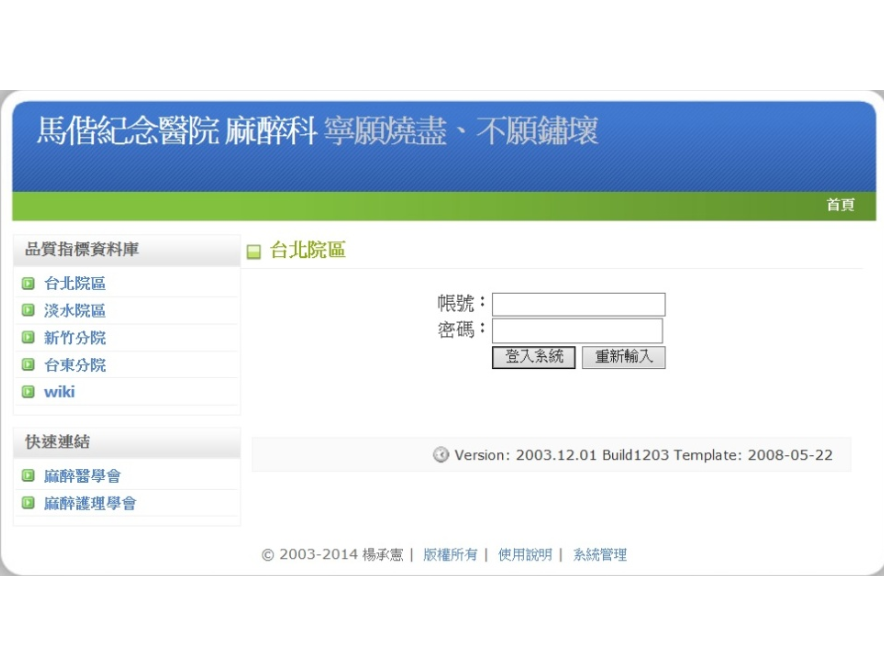
Task: Focus the 帳號 account input field
Action: pos(578,304)
